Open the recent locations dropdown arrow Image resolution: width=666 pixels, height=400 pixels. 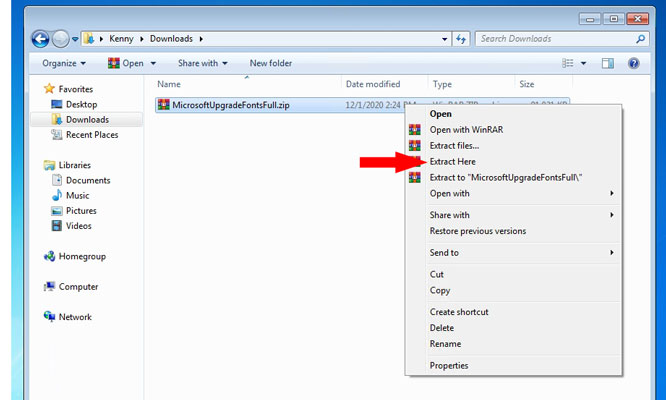(75, 39)
